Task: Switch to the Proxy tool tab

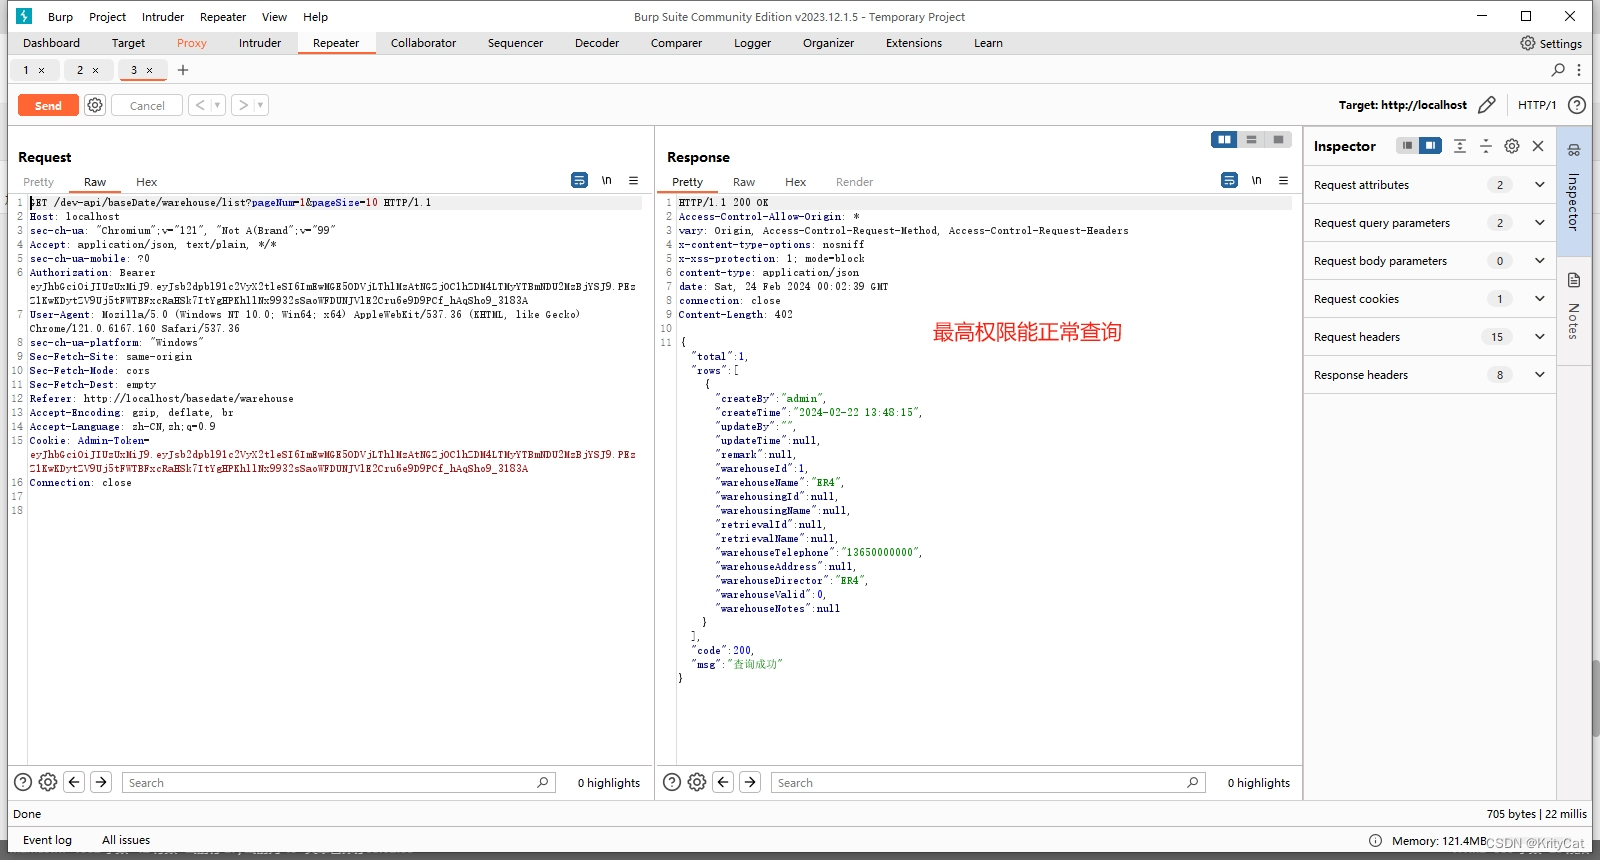Action: click(192, 43)
